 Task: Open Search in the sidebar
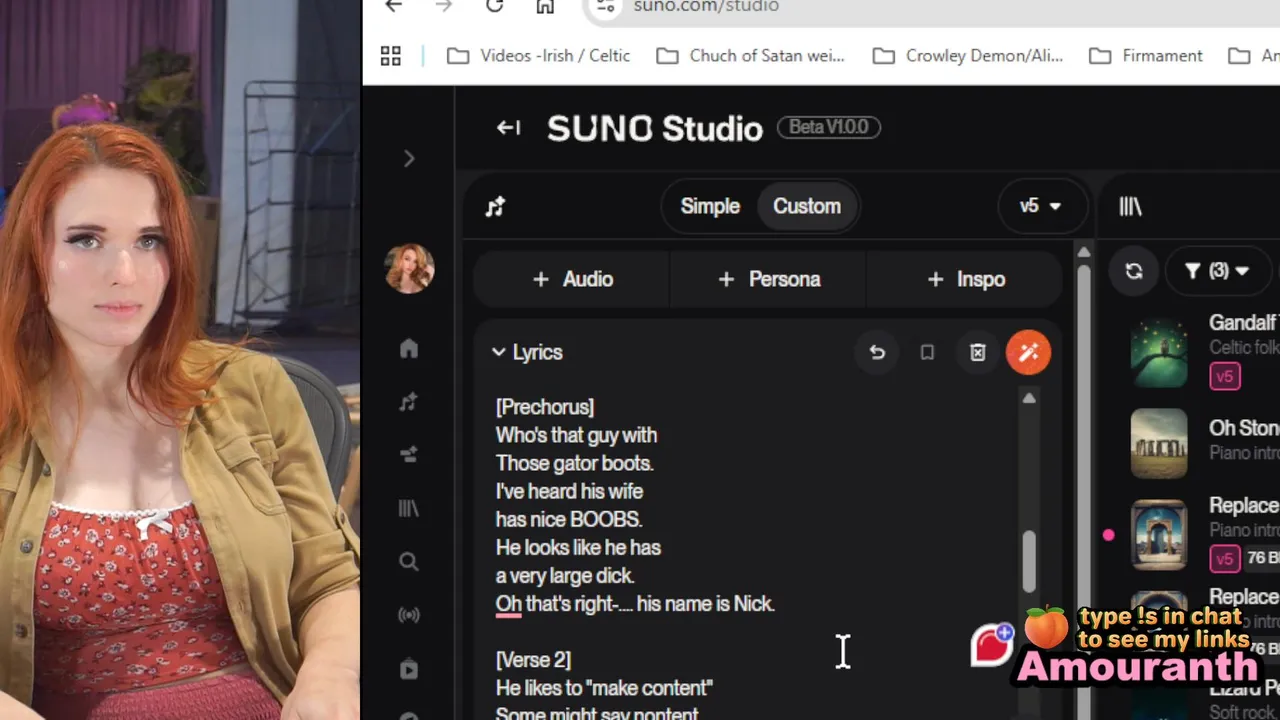pyautogui.click(x=408, y=562)
